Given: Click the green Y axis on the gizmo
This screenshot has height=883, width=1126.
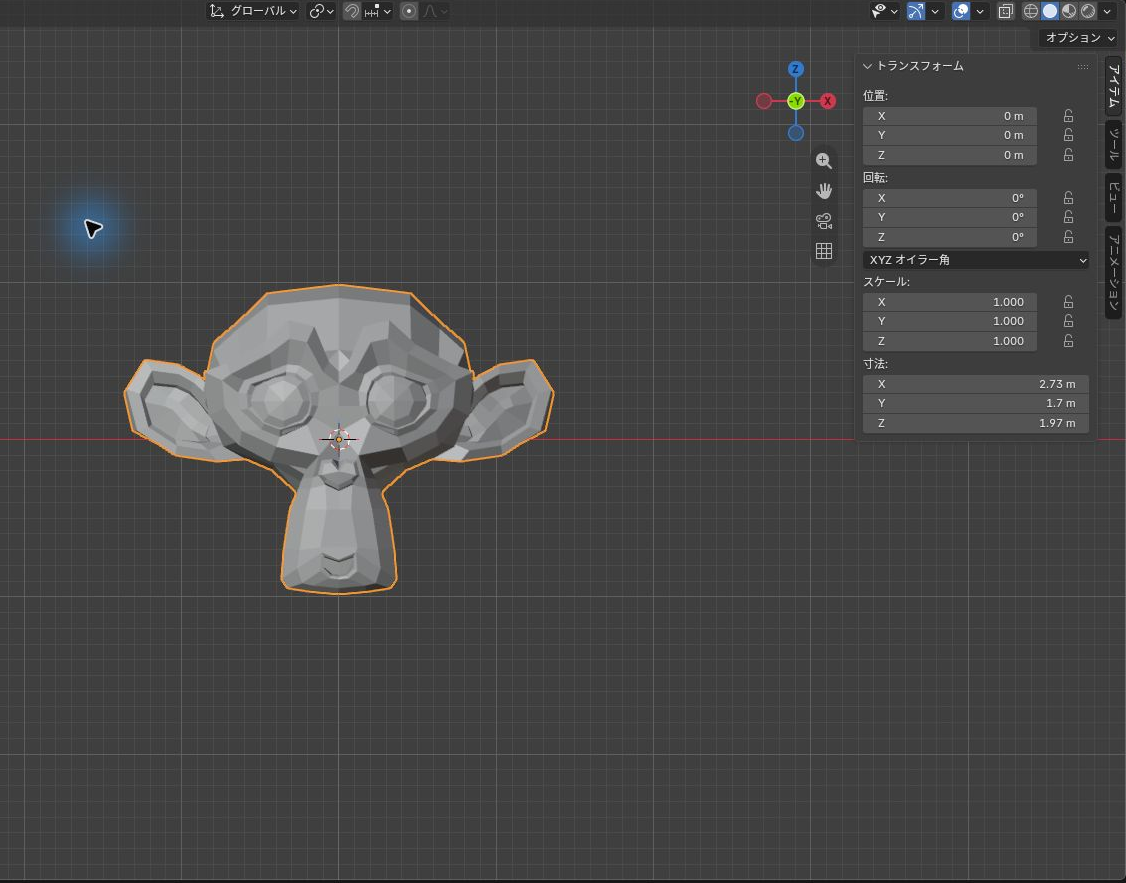Looking at the screenshot, I should coord(795,101).
